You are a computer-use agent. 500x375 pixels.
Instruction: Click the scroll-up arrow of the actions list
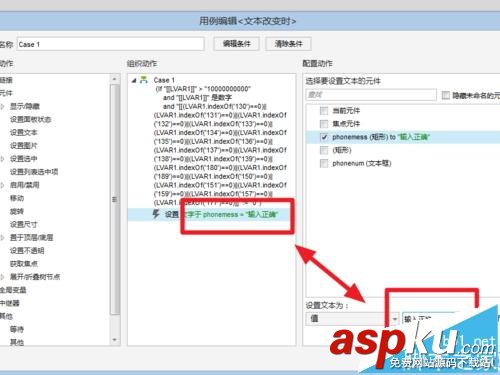point(115,79)
